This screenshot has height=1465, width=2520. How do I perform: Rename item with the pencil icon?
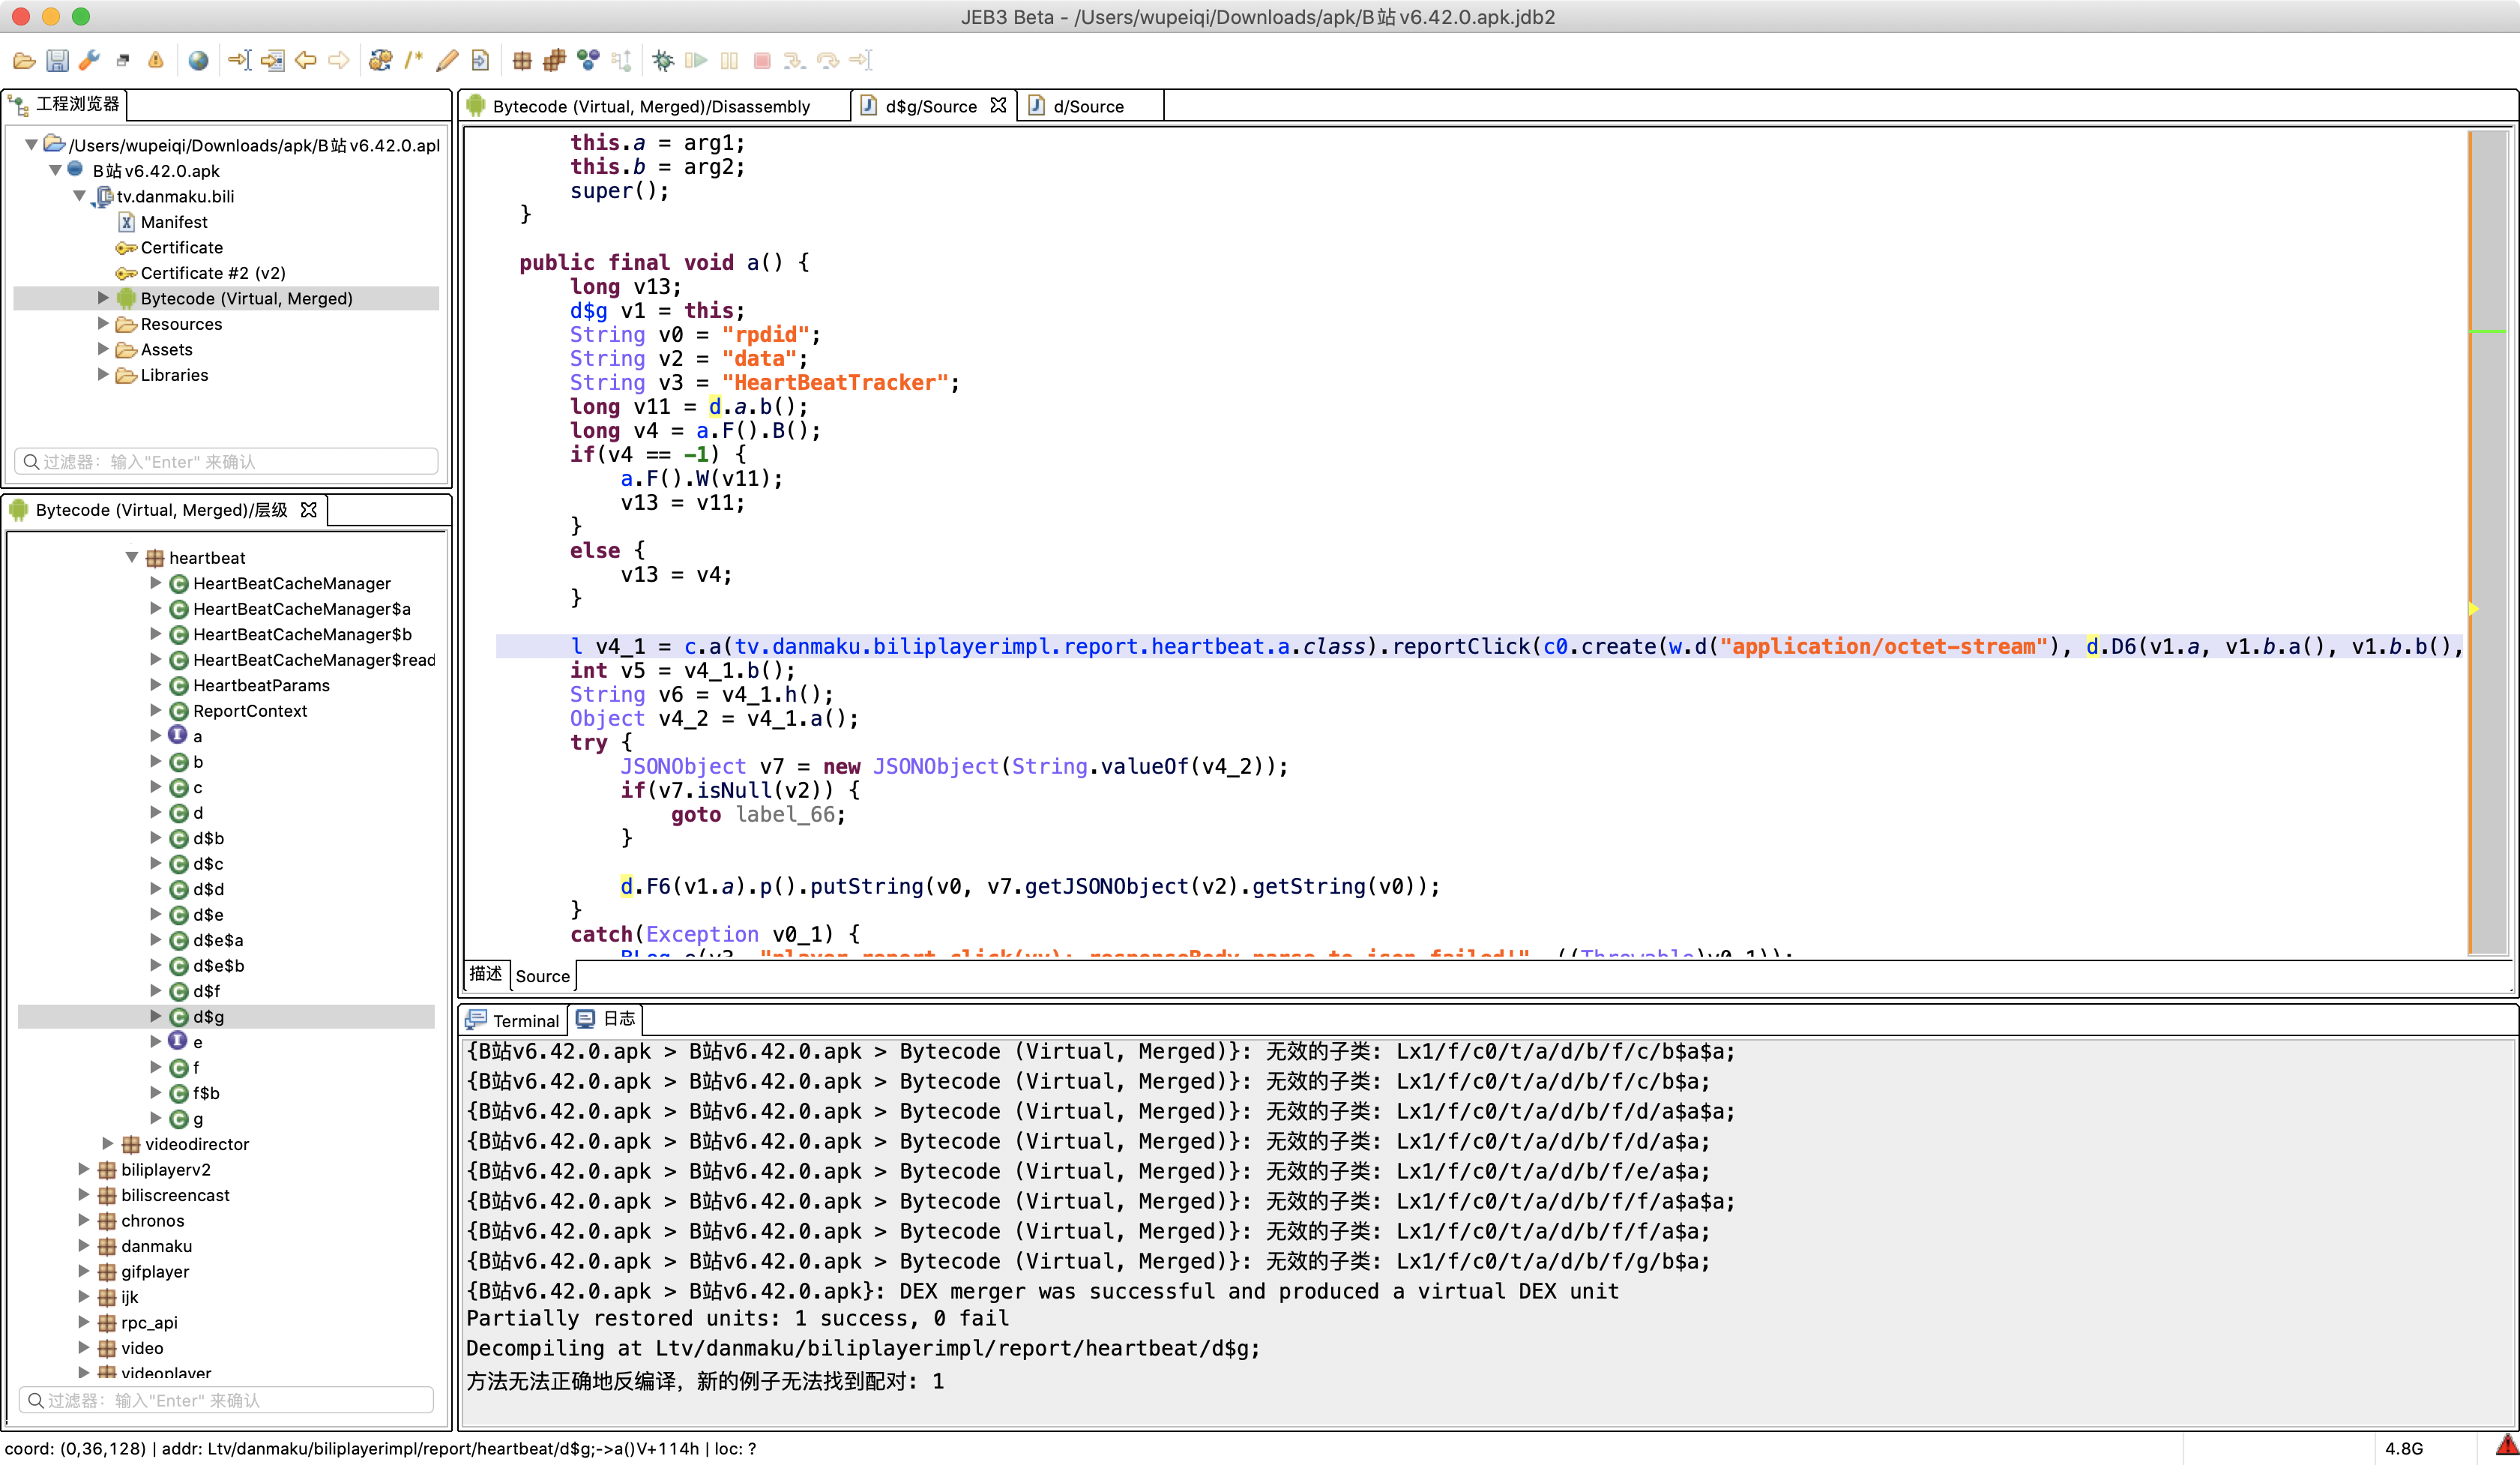(447, 61)
